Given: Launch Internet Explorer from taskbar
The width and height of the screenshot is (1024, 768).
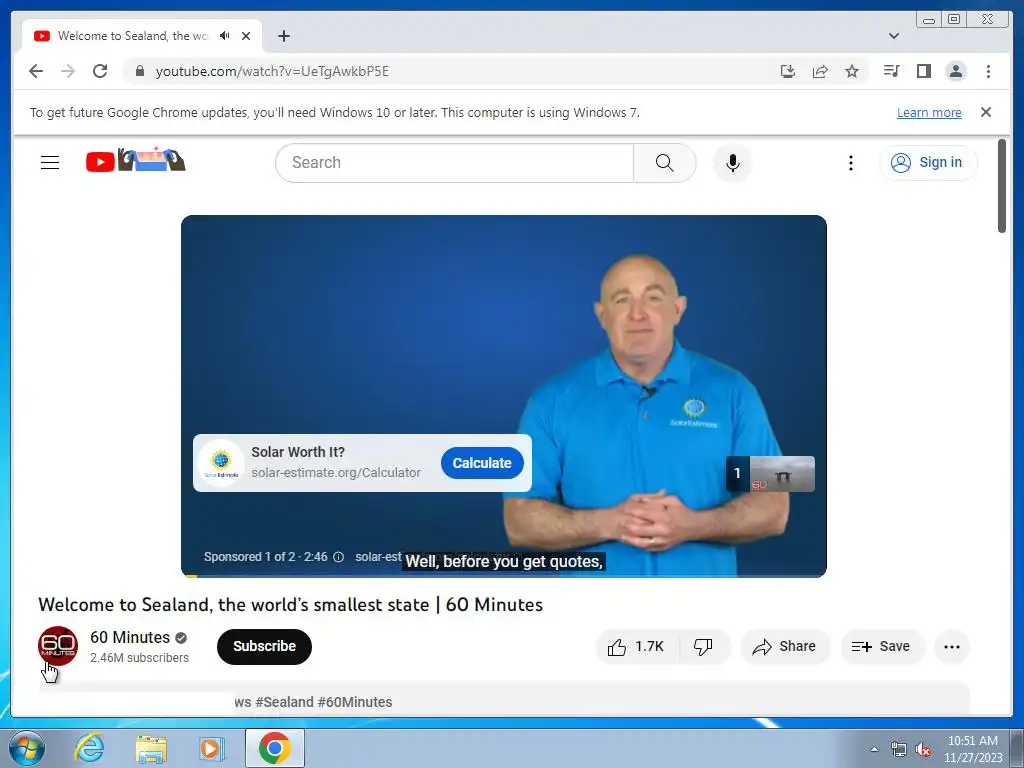Looking at the screenshot, I should tap(89, 748).
